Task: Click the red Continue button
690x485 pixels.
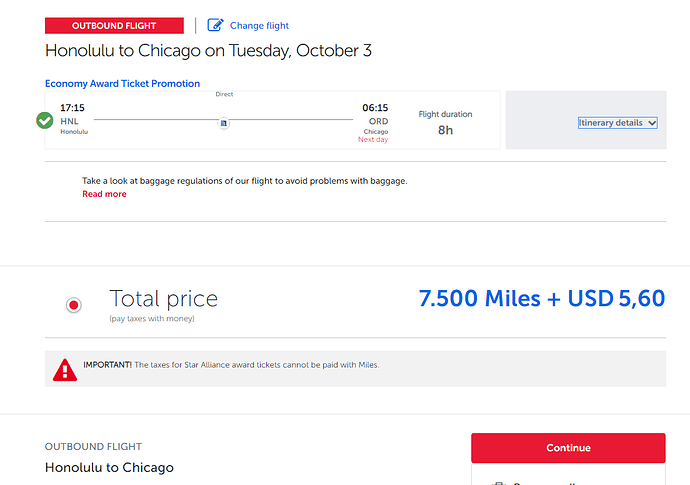Action: [x=568, y=448]
